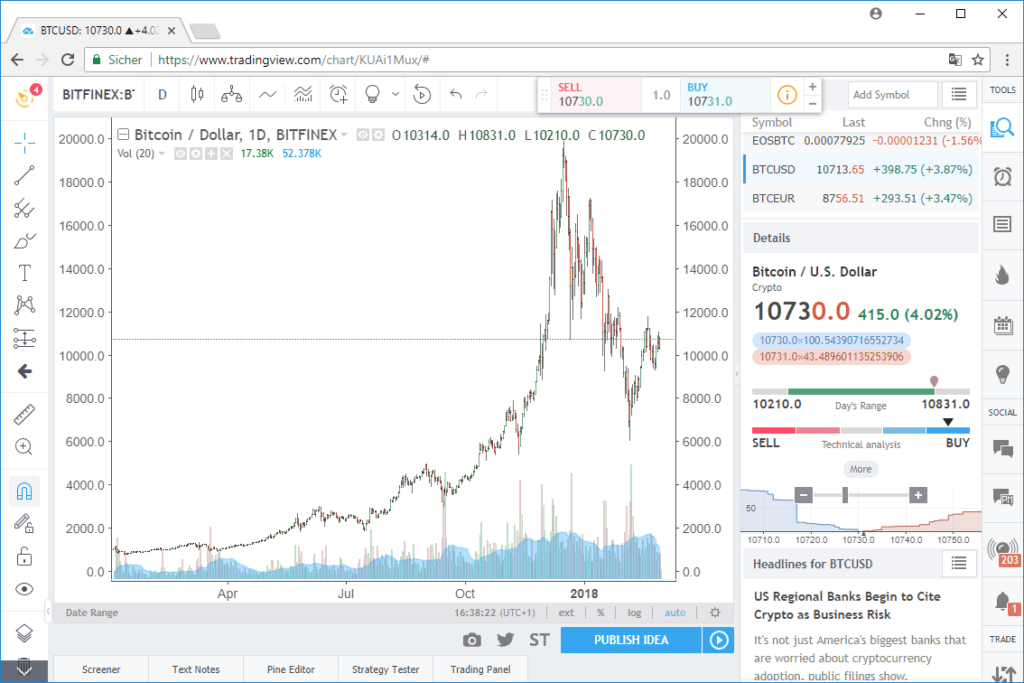This screenshot has width=1024, height=683.
Task: Toggle lock all drawing tools
Action: (x=24, y=556)
